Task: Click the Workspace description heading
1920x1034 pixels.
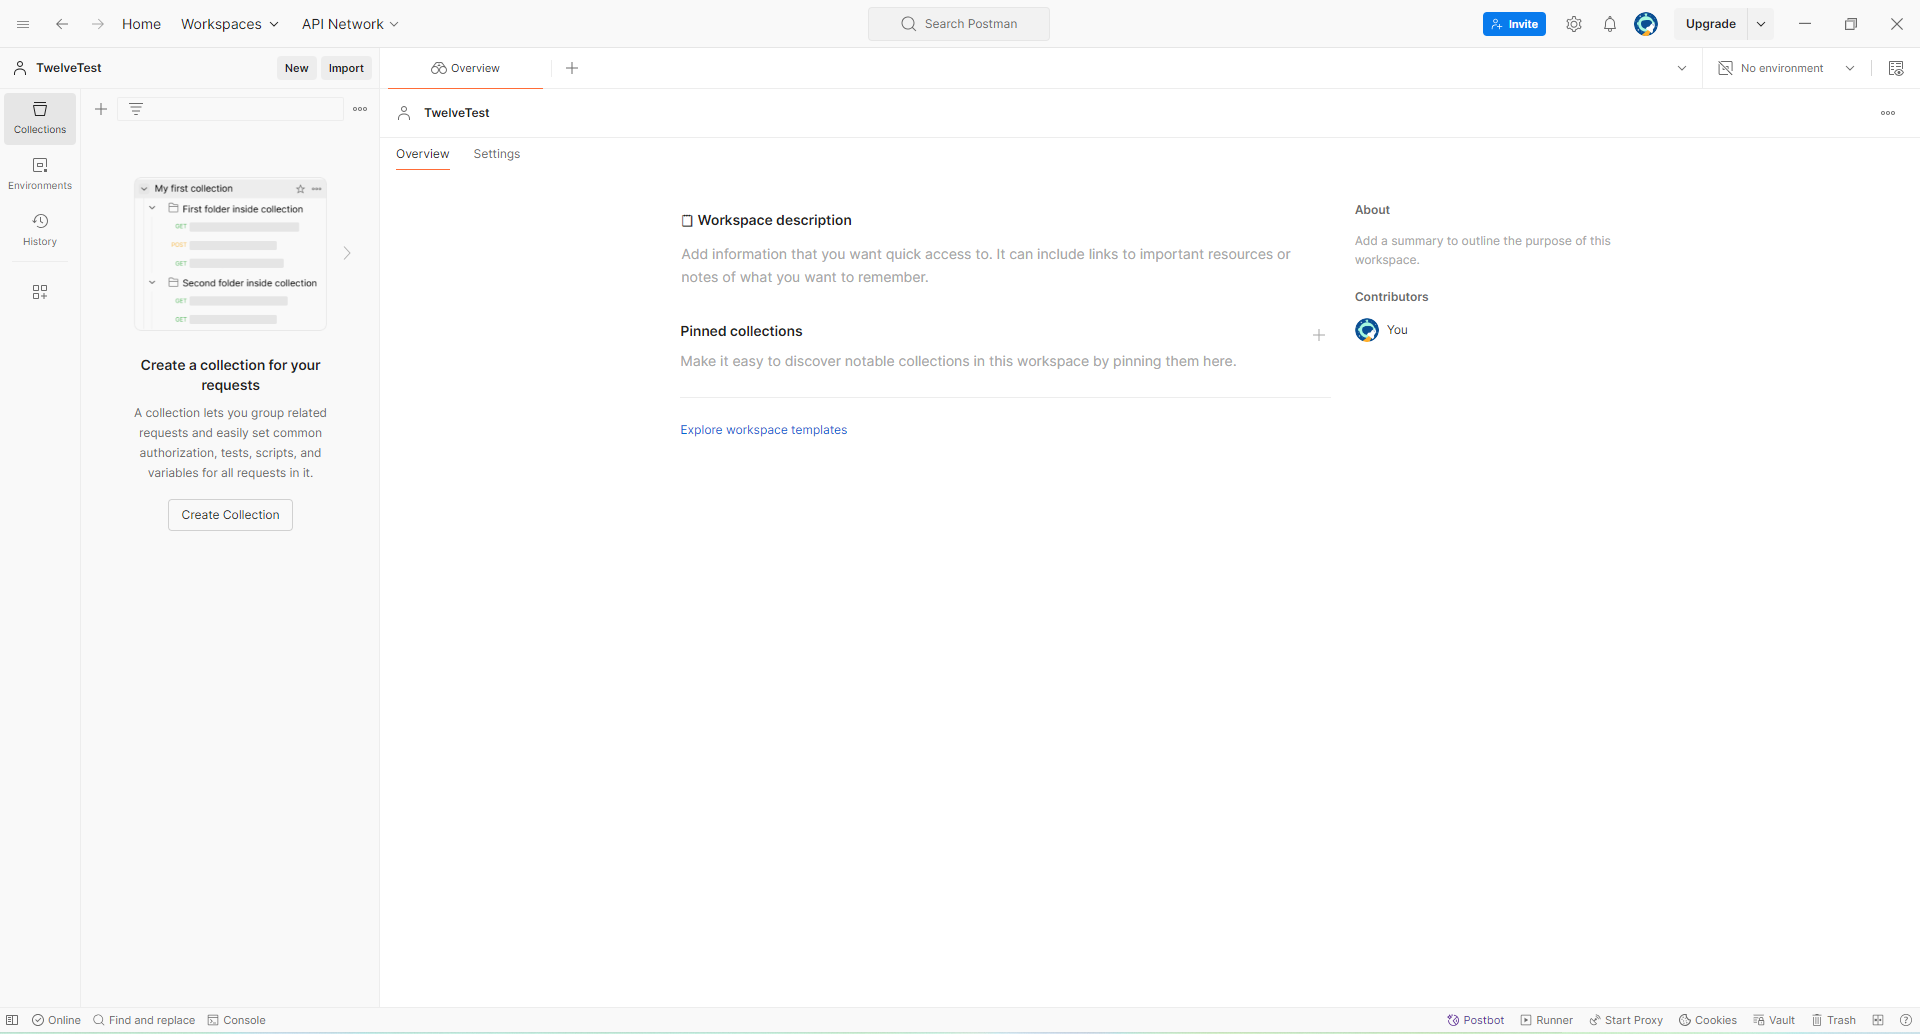Action: pyautogui.click(x=774, y=220)
